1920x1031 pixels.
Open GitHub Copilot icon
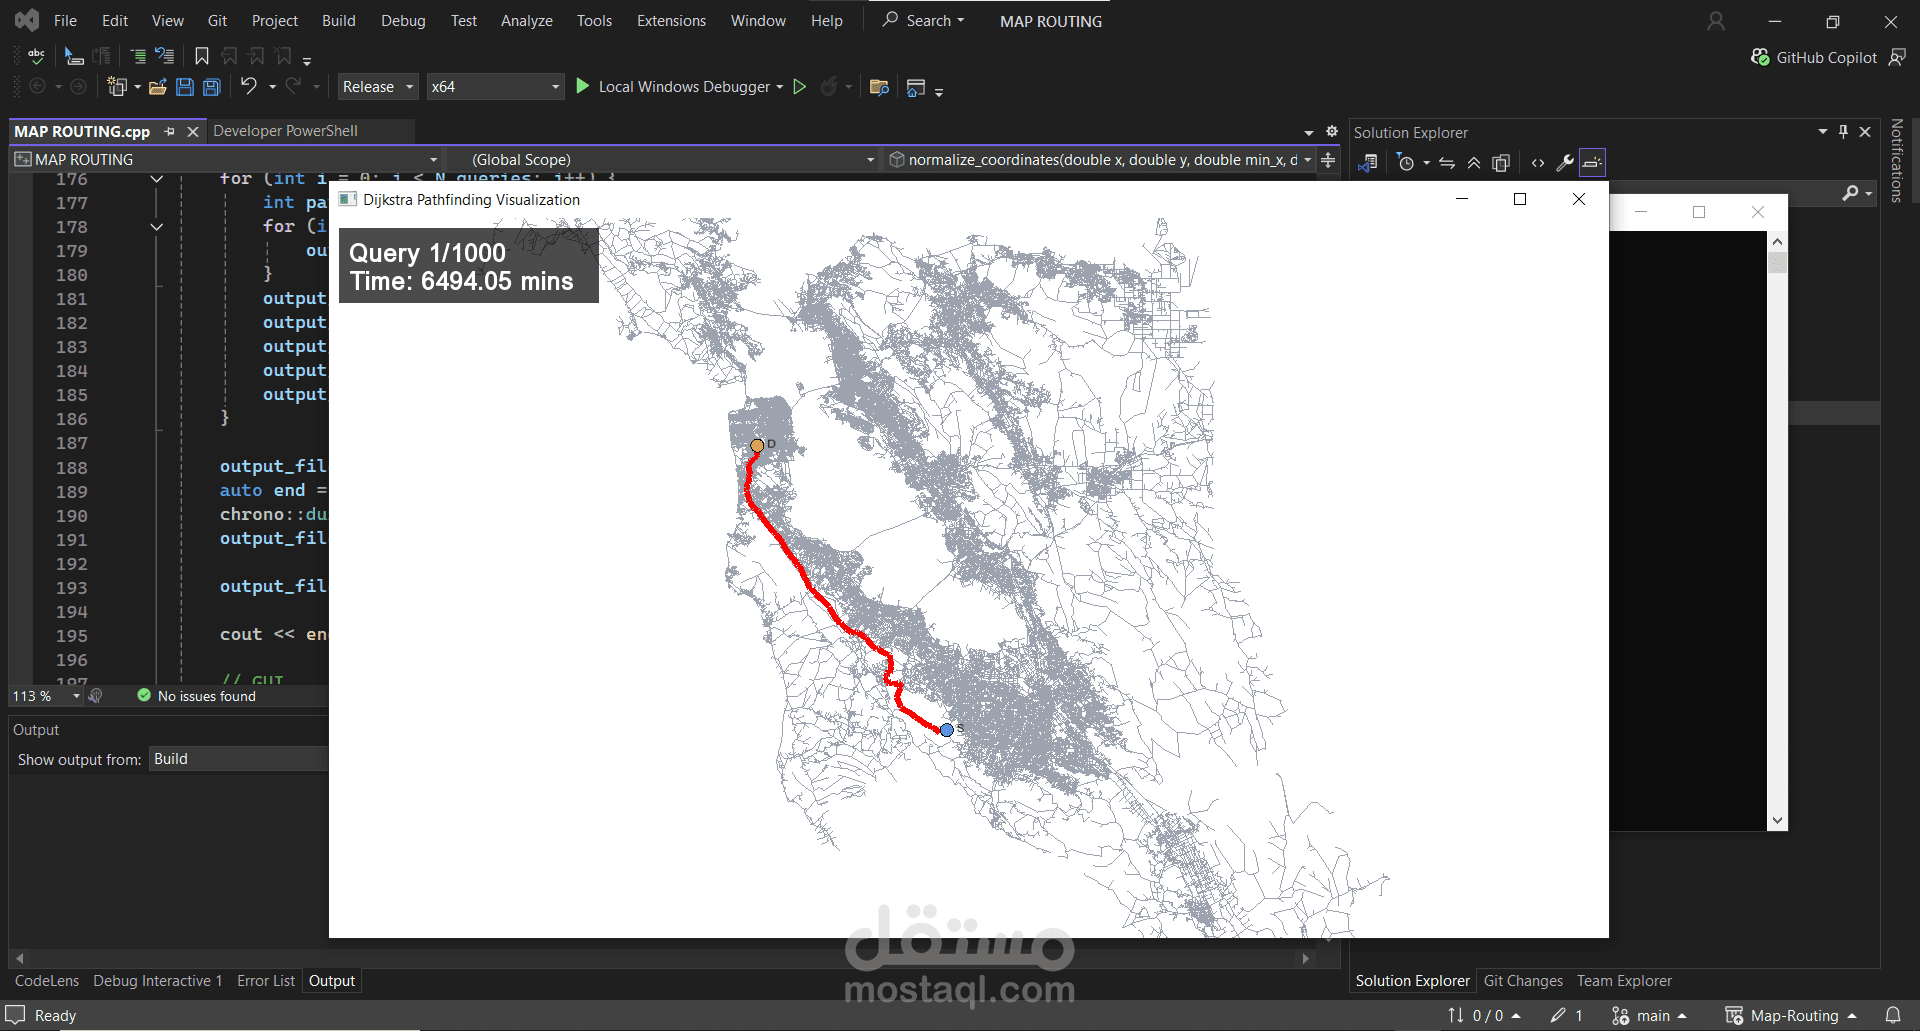[x=1760, y=57]
